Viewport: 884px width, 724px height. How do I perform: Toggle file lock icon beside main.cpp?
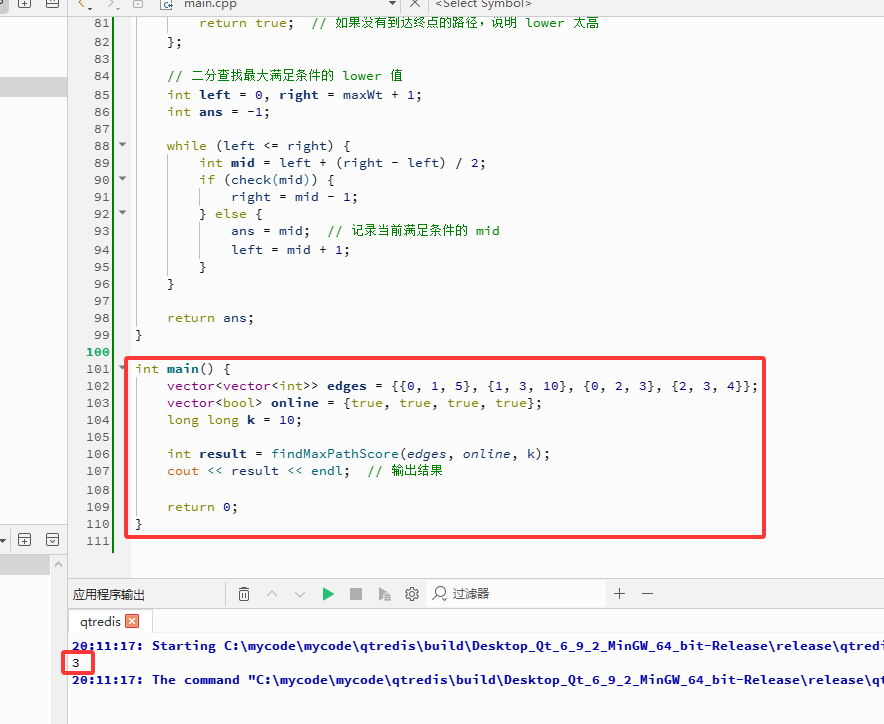coord(138,5)
